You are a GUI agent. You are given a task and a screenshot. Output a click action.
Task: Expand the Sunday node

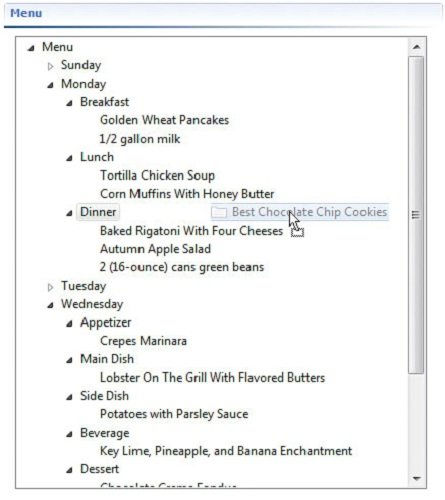click(x=50, y=66)
